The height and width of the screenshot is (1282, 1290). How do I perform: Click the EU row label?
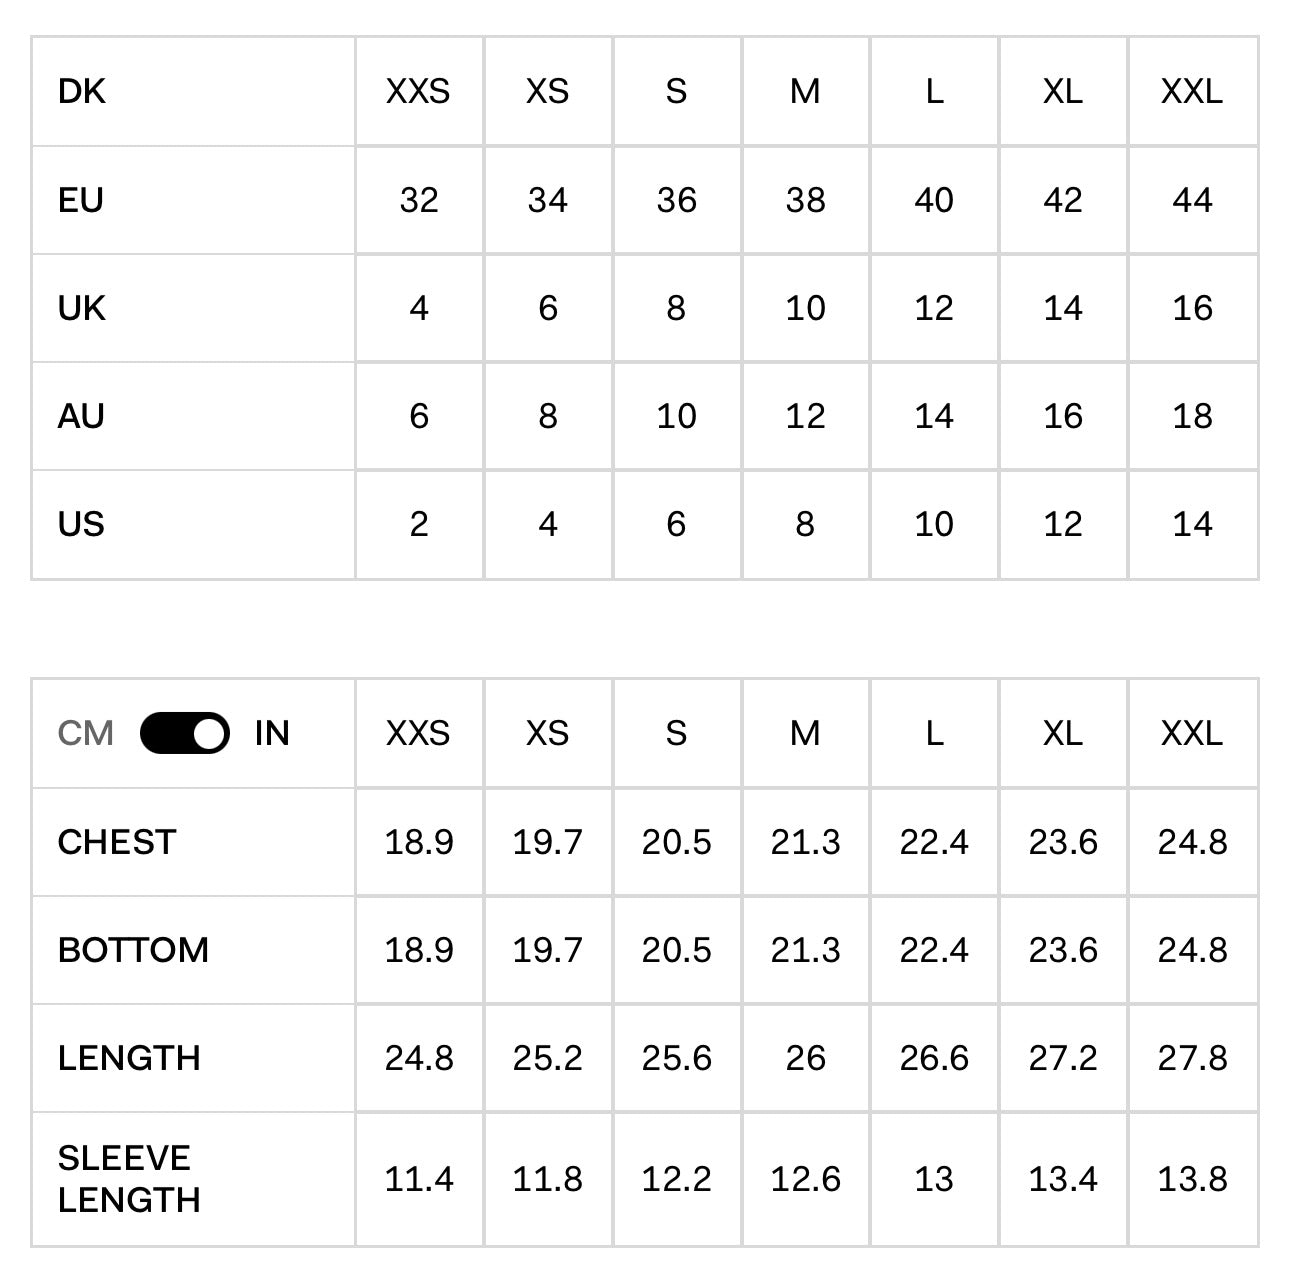(x=81, y=200)
